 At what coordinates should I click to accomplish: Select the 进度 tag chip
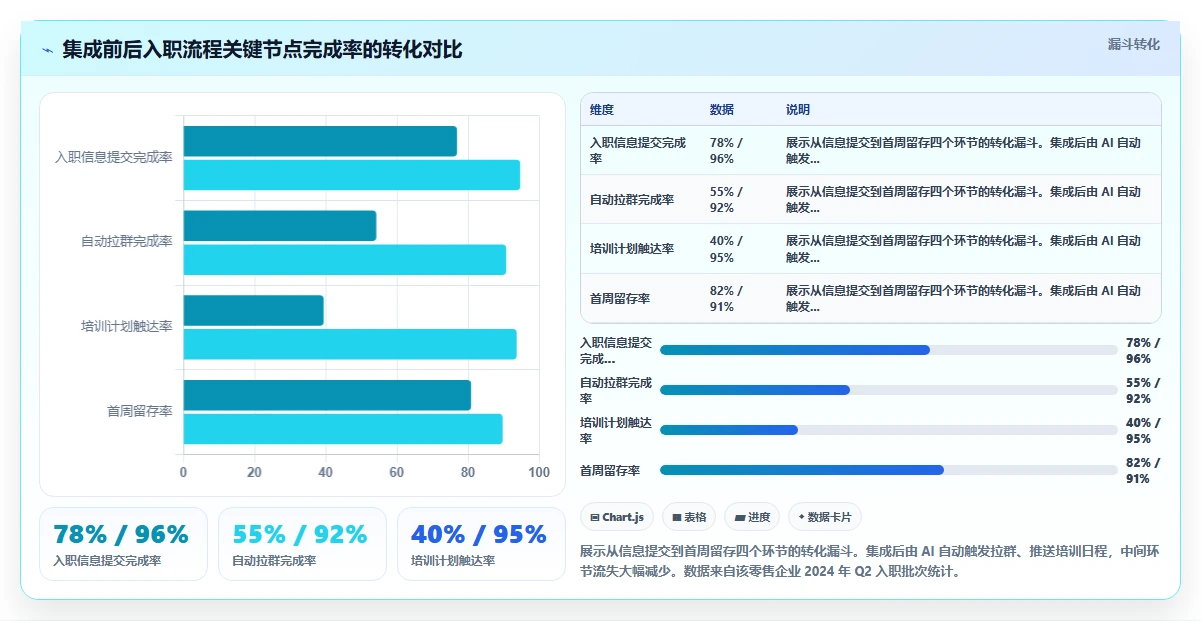click(x=752, y=517)
